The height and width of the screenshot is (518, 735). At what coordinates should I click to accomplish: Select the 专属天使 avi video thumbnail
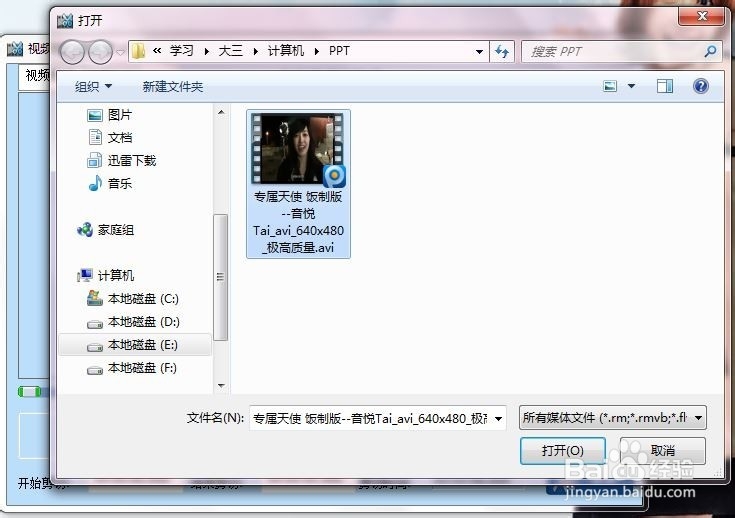click(x=298, y=149)
